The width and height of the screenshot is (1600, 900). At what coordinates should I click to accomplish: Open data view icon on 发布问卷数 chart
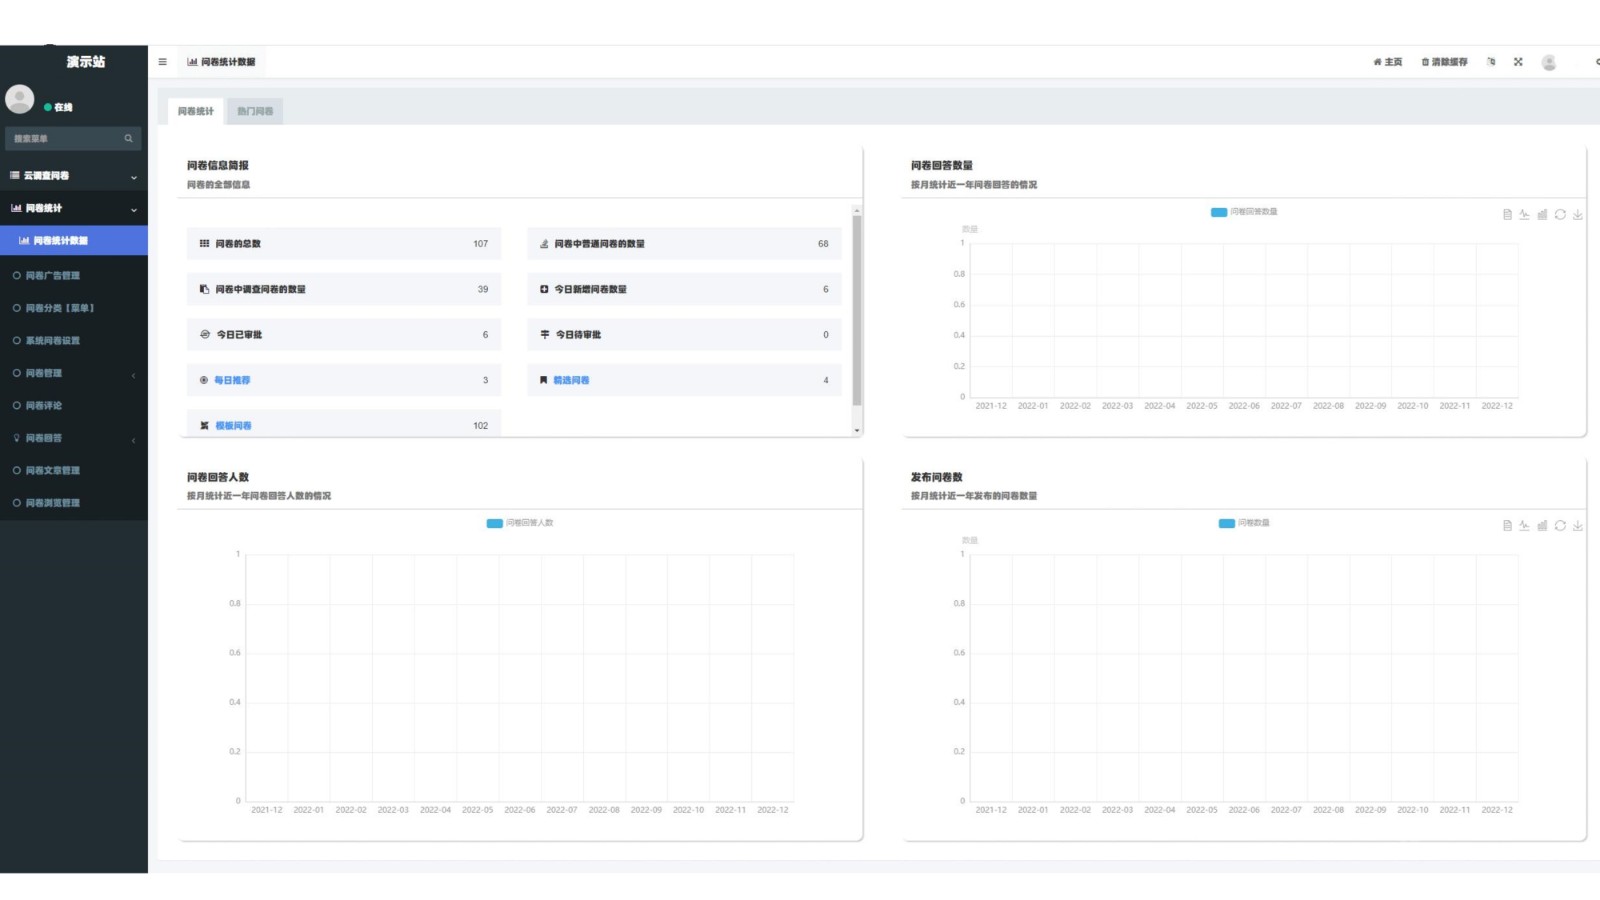coord(1507,526)
